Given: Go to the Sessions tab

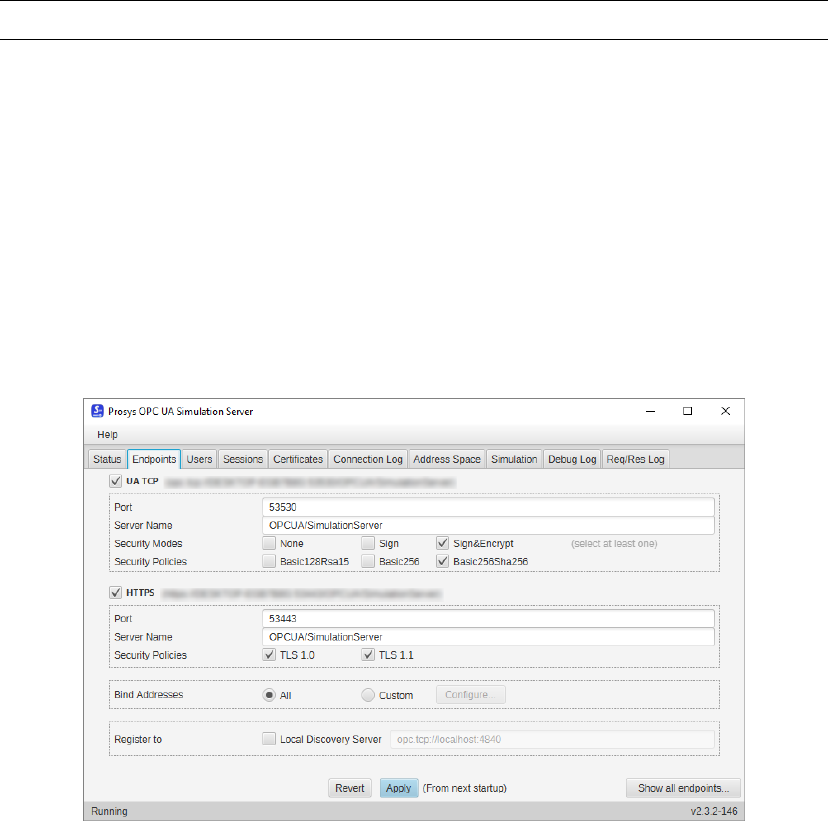Looking at the screenshot, I should coord(243,459).
